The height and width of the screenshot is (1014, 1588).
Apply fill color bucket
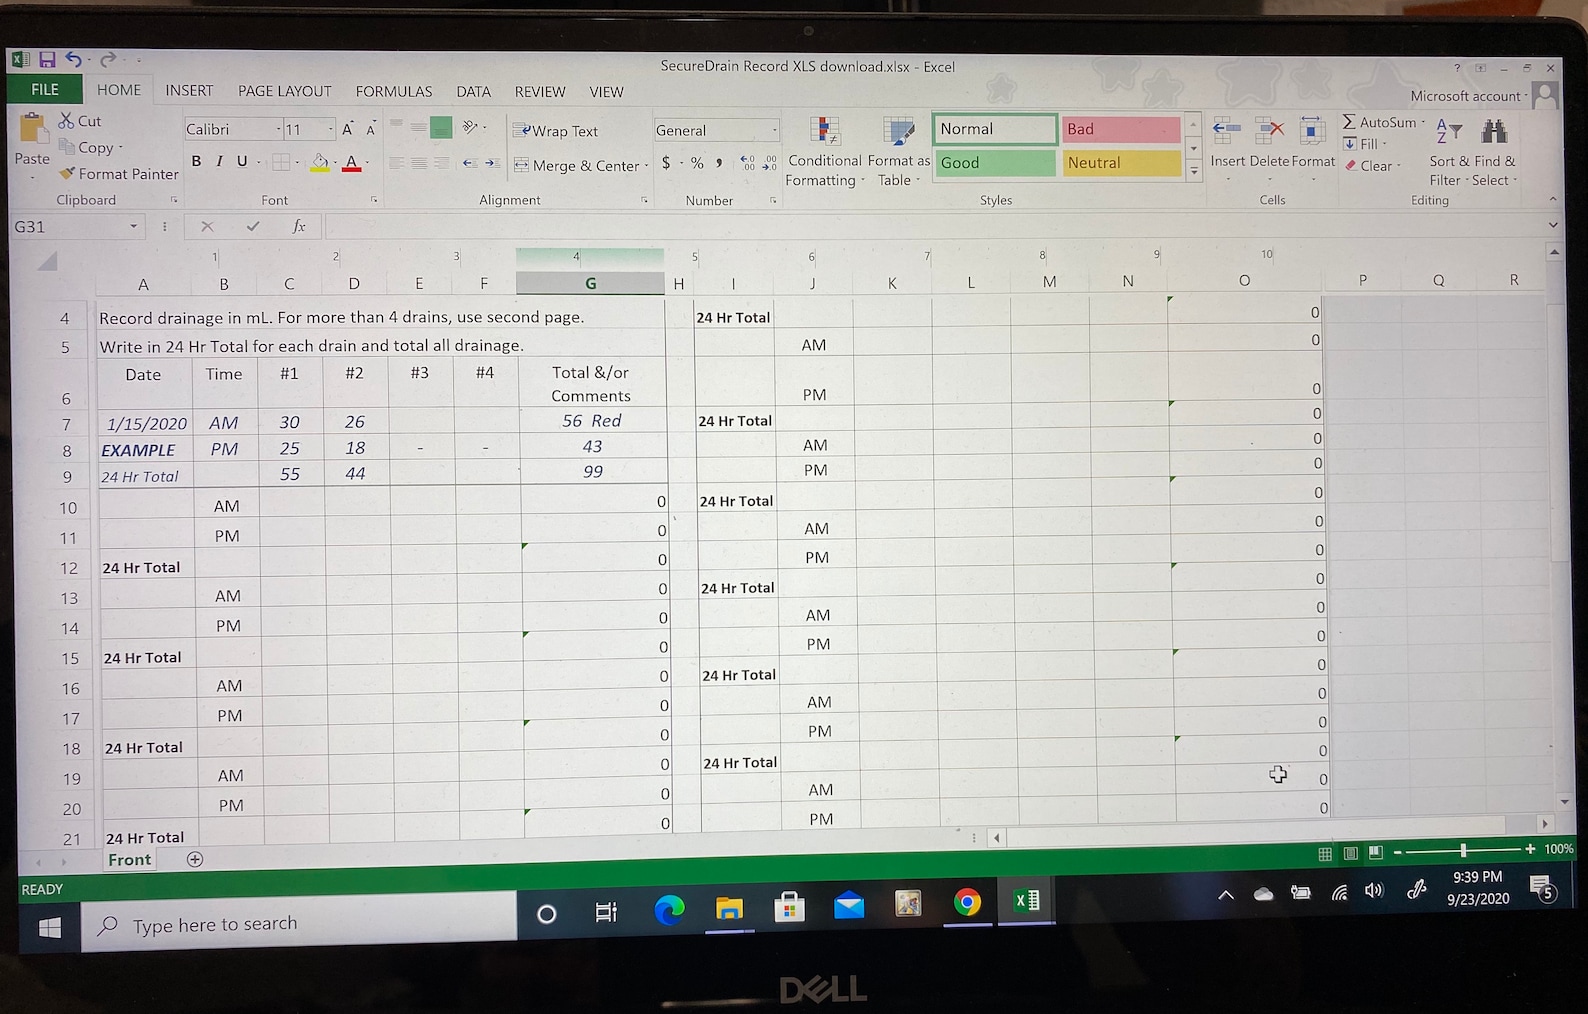pos(320,162)
